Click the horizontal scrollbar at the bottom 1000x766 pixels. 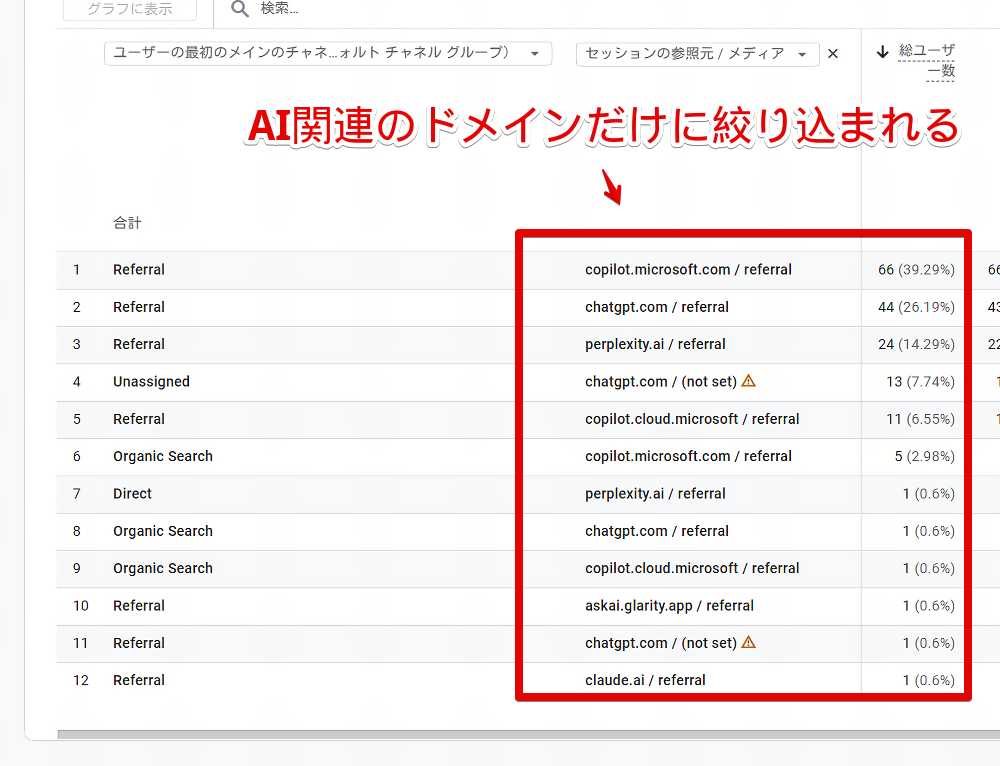click(x=528, y=735)
